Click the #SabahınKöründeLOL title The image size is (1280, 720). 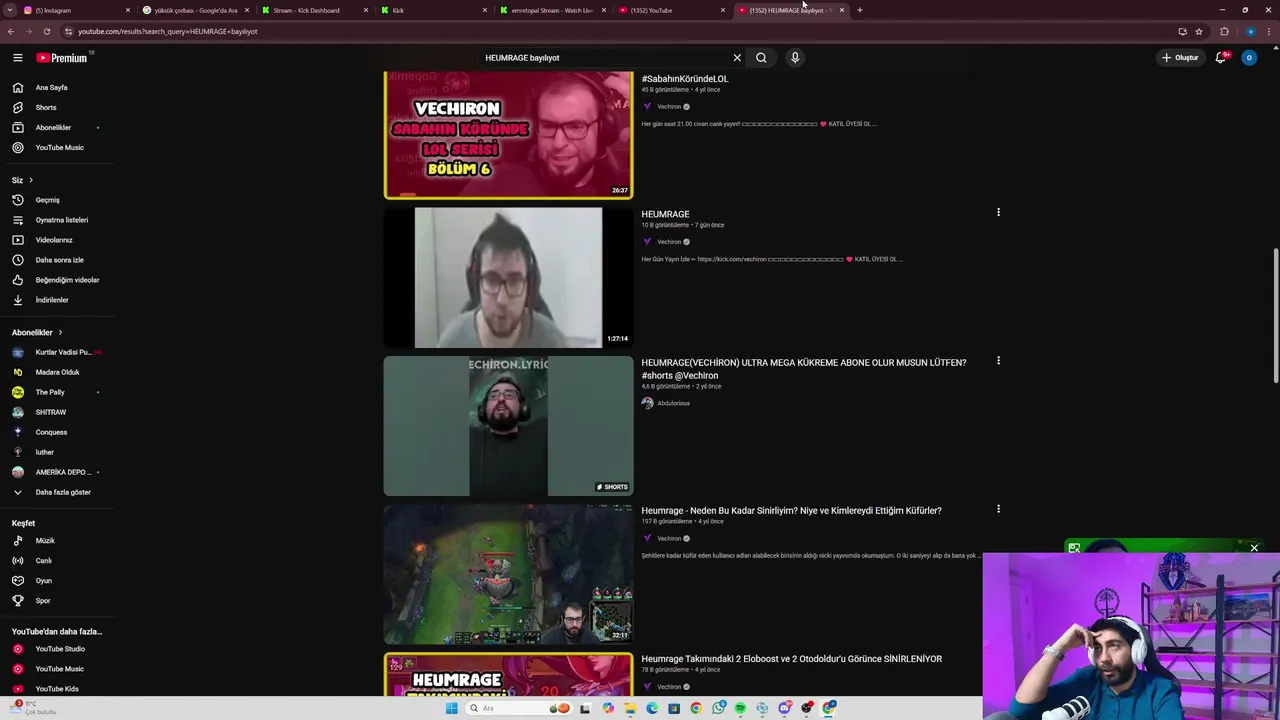(684, 79)
